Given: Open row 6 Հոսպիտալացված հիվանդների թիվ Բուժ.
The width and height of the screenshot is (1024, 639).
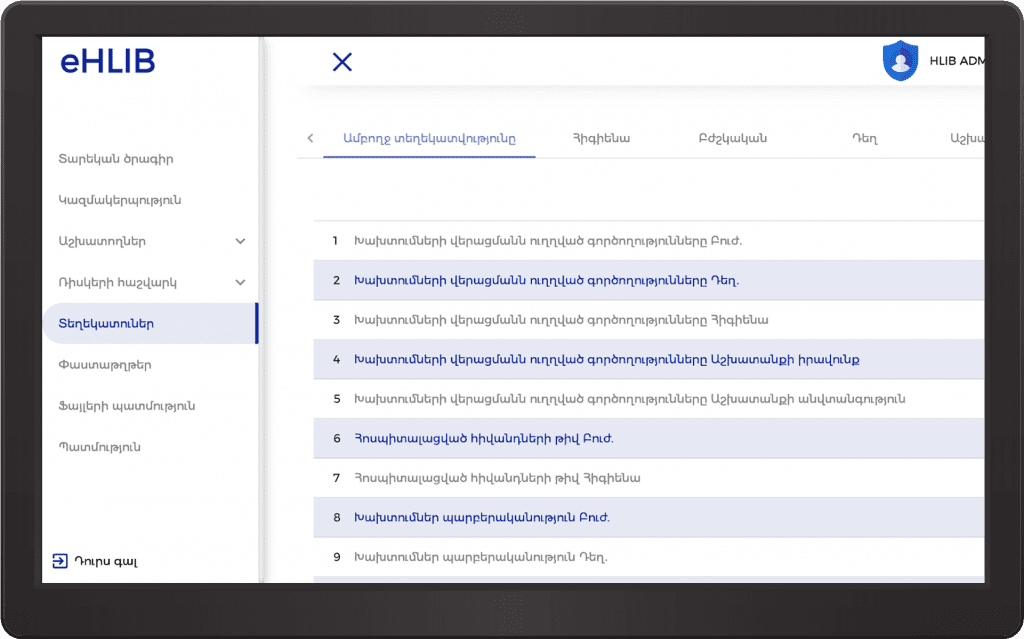Looking at the screenshot, I should pyautogui.click(x=483, y=438).
